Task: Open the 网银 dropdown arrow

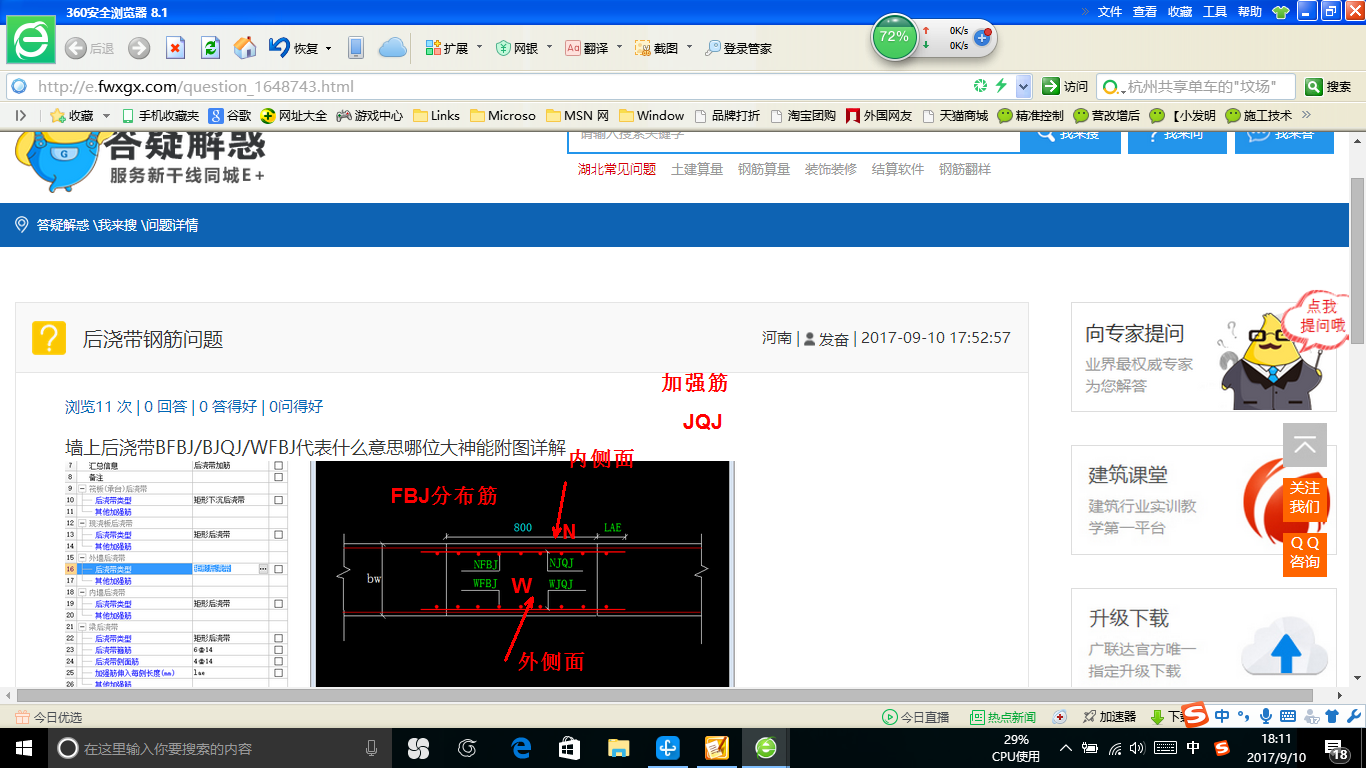Action: pyautogui.click(x=549, y=47)
